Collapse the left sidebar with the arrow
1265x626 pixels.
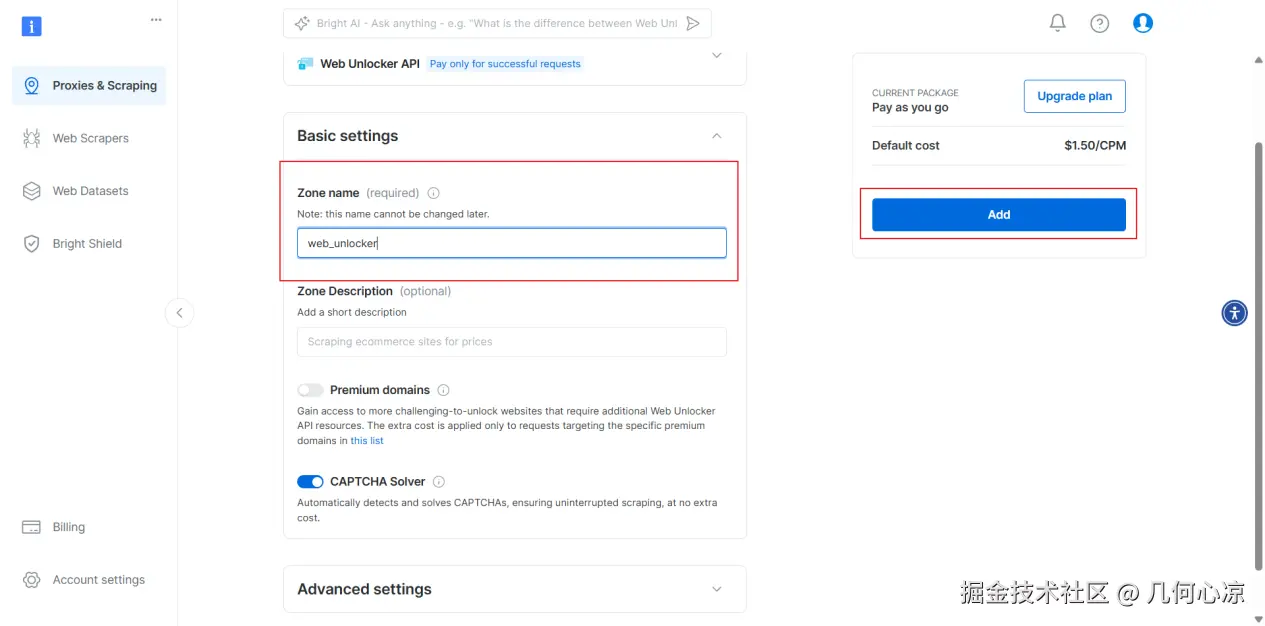(179, 313)
